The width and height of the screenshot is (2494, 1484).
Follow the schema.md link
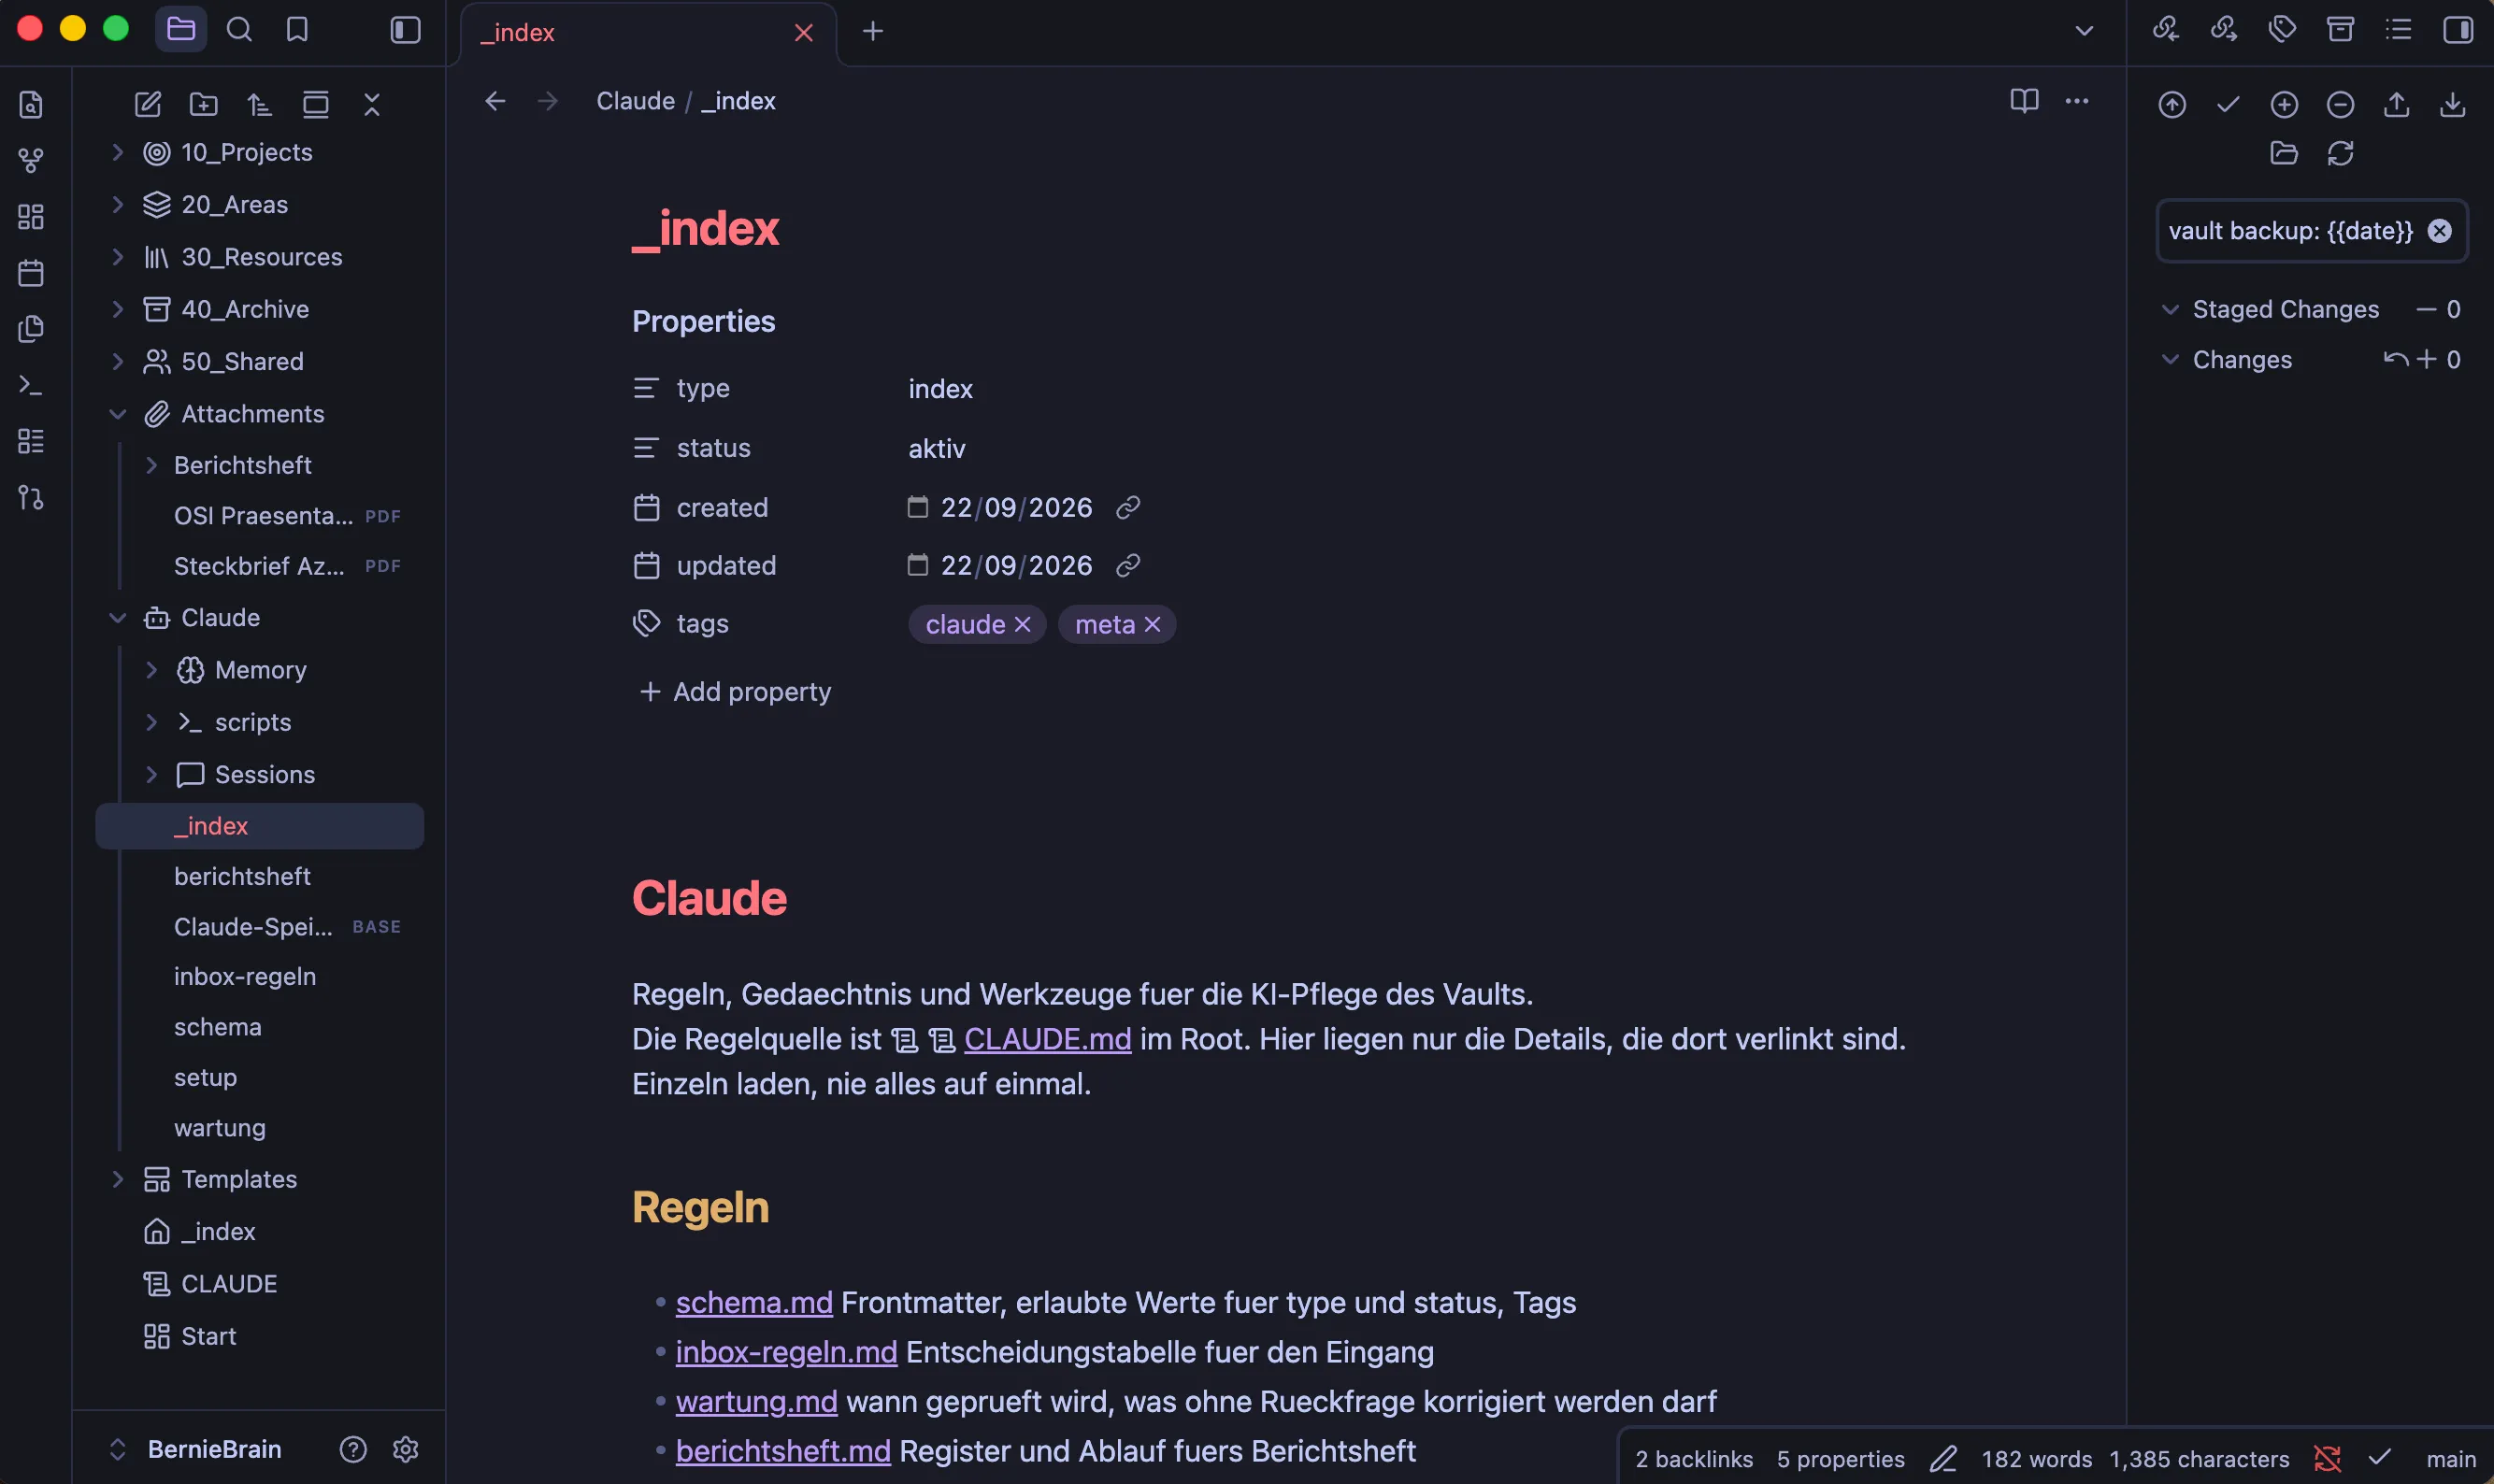click(x=754, y=1302)
